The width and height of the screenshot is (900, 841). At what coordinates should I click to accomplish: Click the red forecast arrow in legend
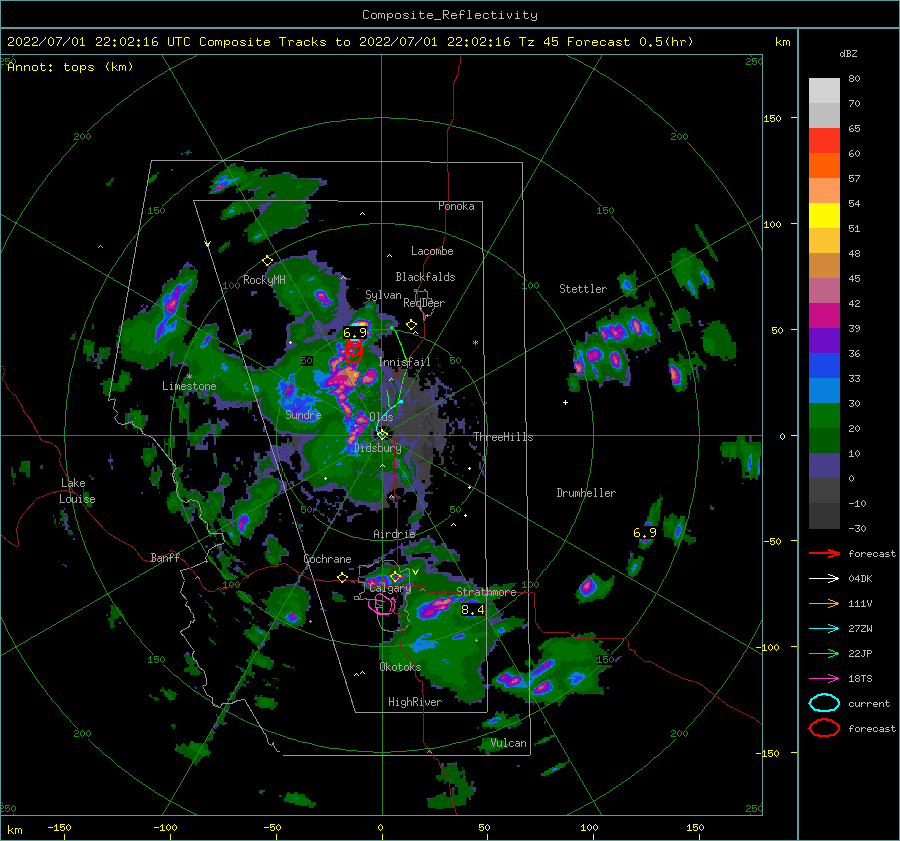(x=824, y=553)
